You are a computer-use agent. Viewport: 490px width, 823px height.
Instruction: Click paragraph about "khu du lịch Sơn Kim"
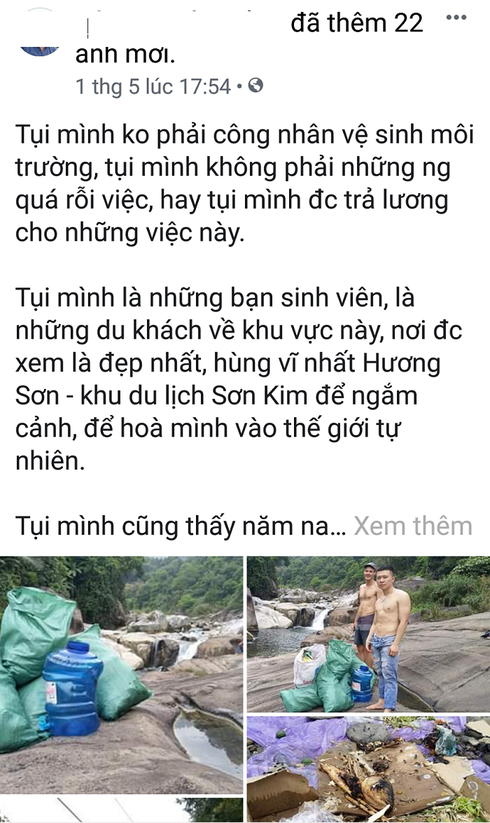click(x=239, y=379)
